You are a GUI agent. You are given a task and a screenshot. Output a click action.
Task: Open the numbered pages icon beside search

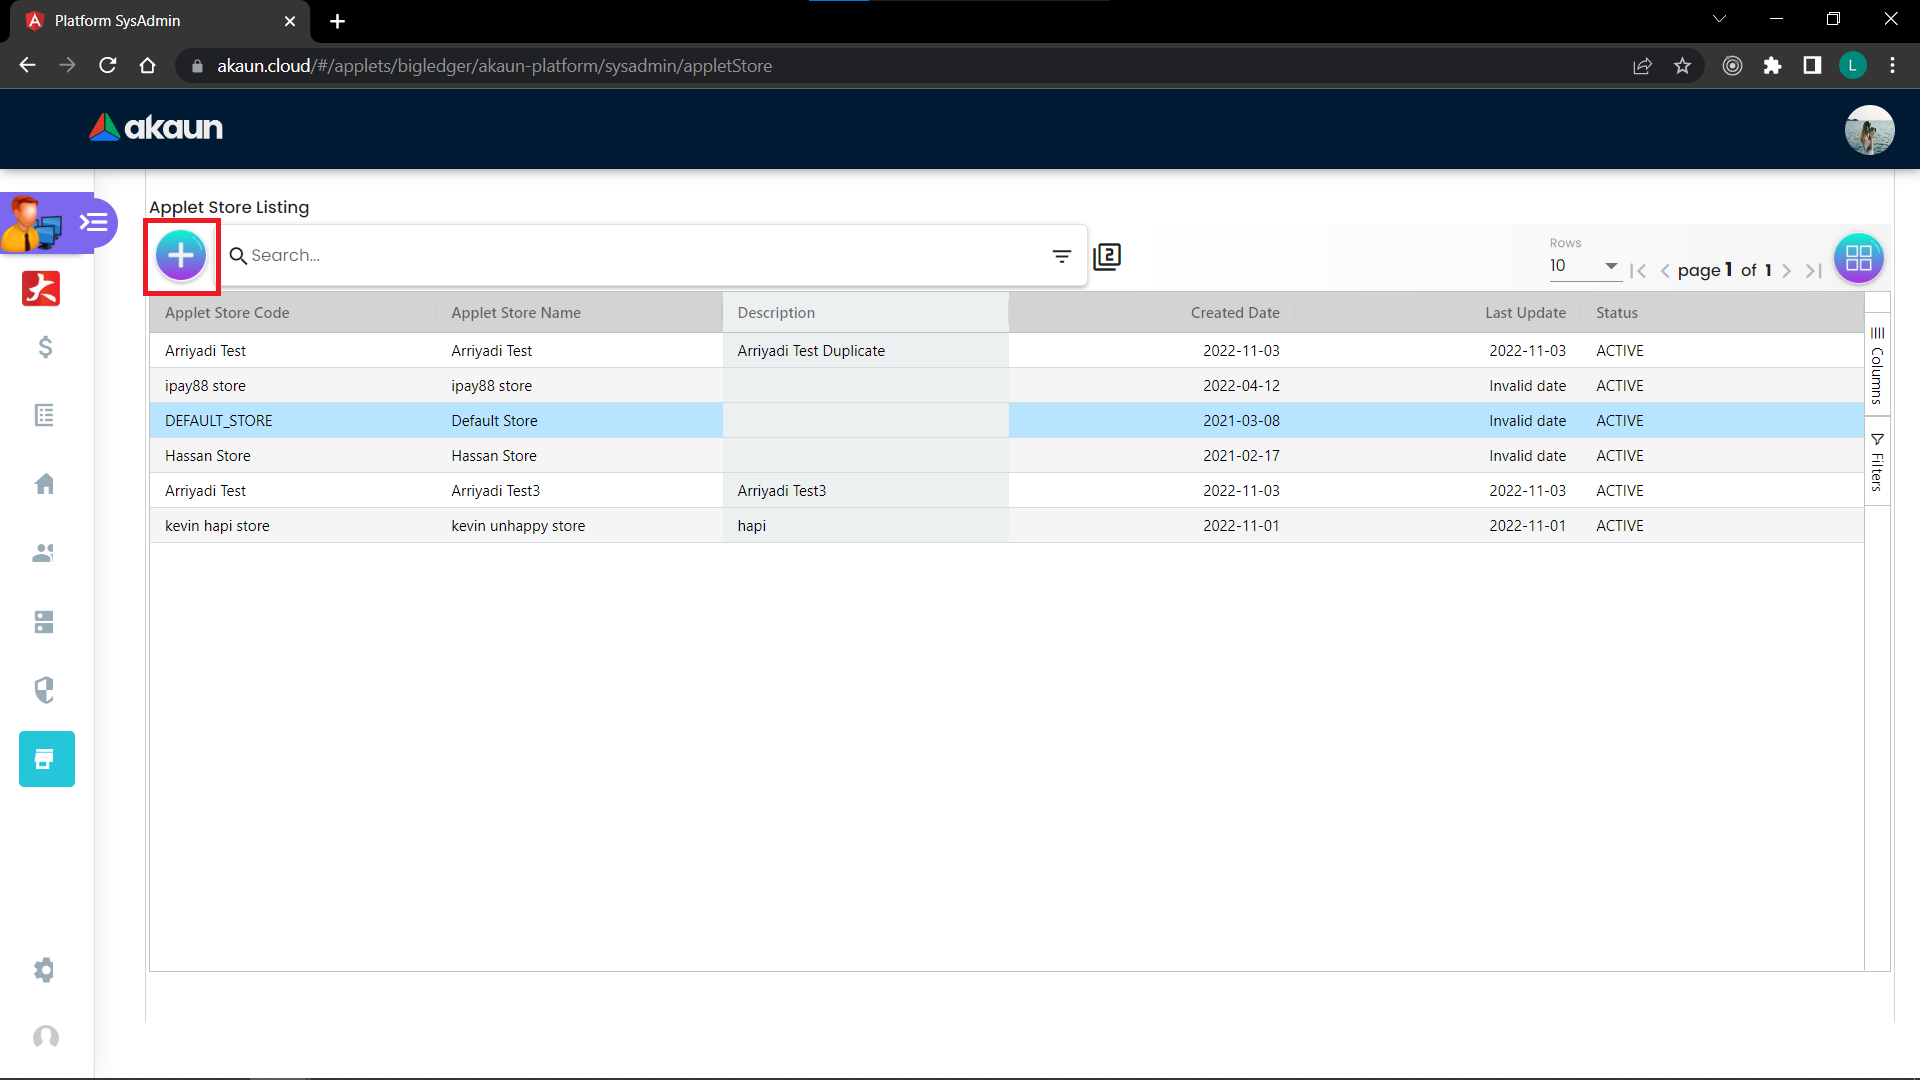[x=1107, y=256]
